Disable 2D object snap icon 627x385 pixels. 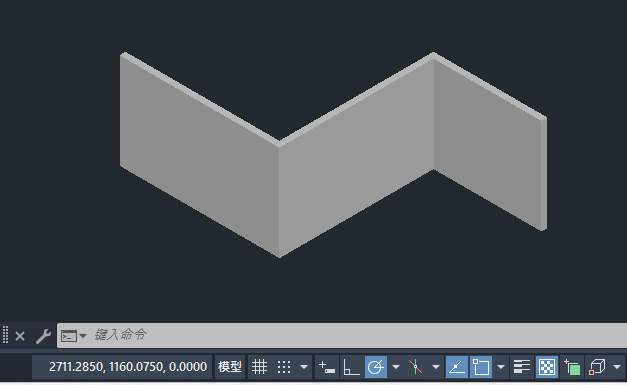[481, 367]
